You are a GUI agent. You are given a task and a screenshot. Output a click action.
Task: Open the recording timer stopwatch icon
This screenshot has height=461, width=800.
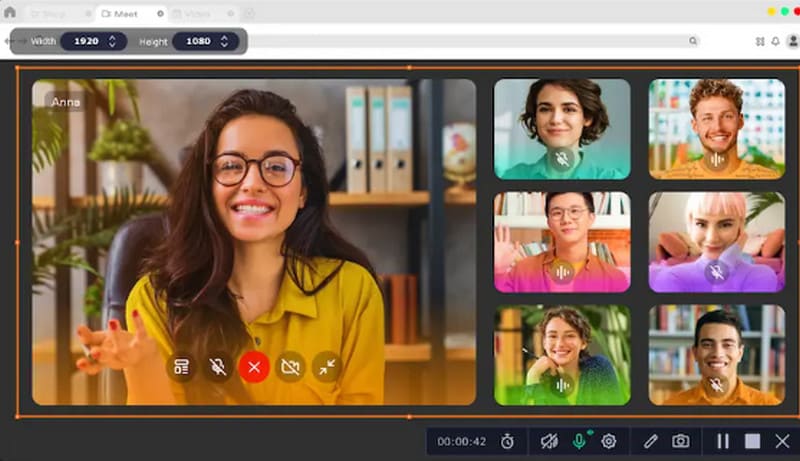click(x=508, y=441)
